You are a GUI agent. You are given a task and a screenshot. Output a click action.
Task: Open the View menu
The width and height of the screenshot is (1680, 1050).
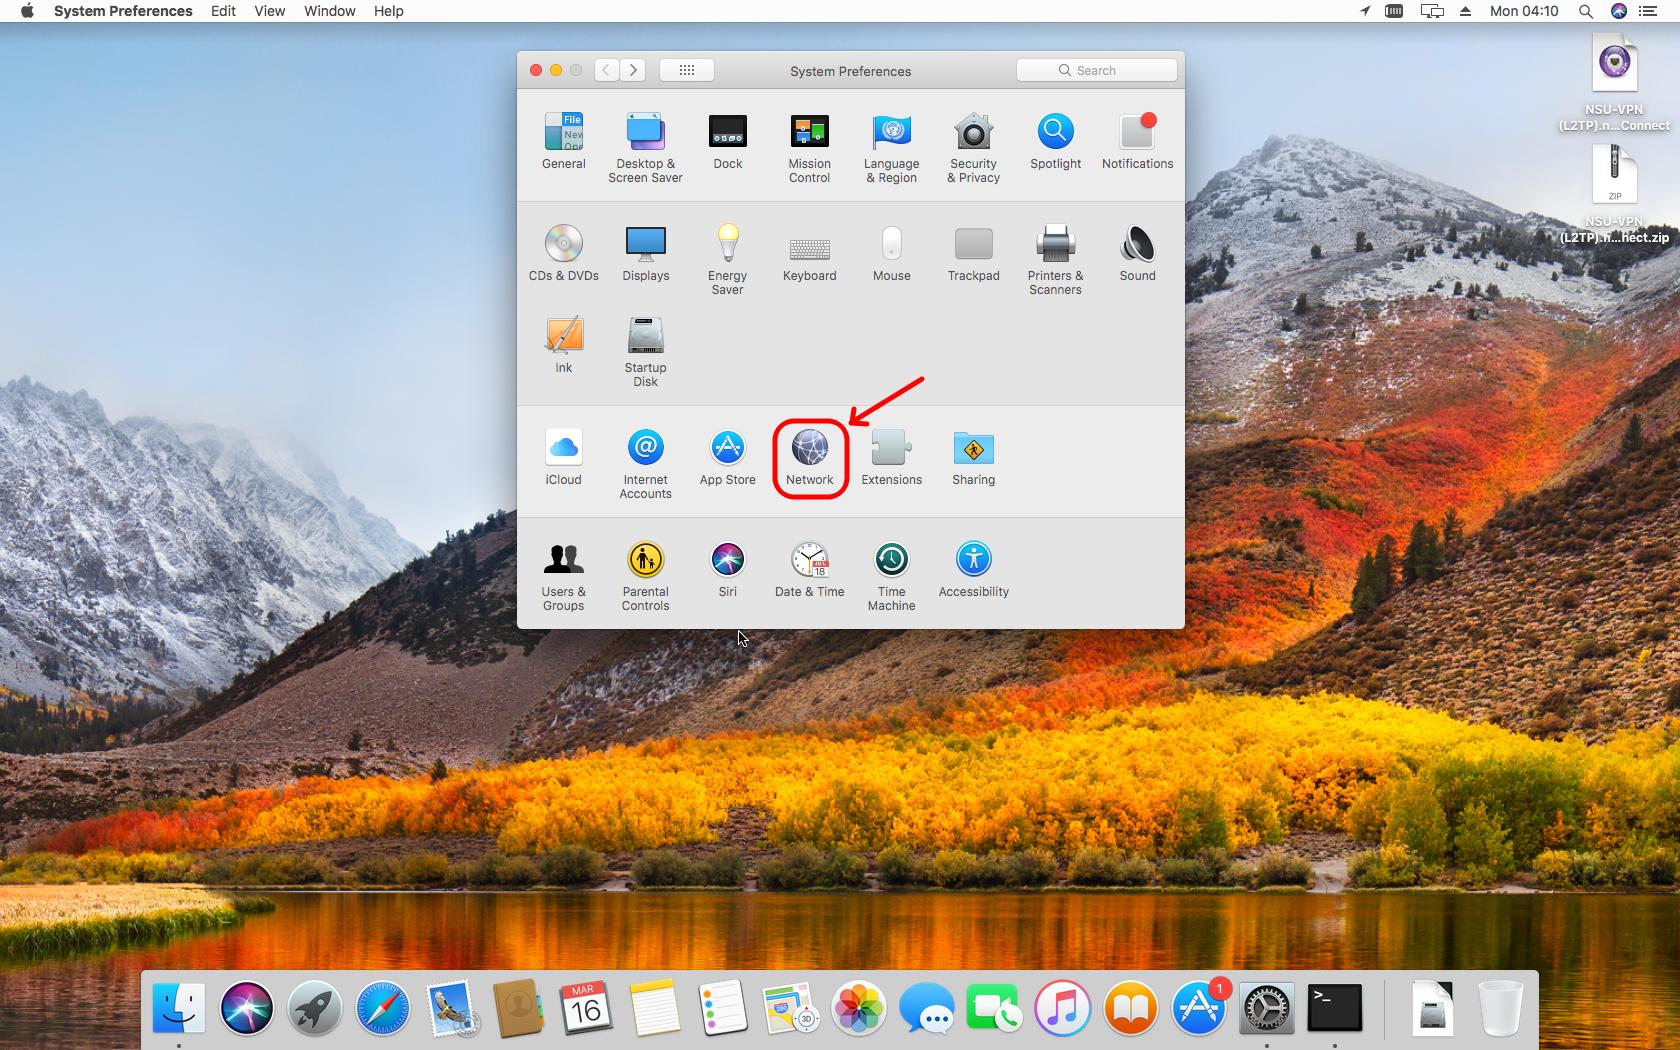coord(269,11)
